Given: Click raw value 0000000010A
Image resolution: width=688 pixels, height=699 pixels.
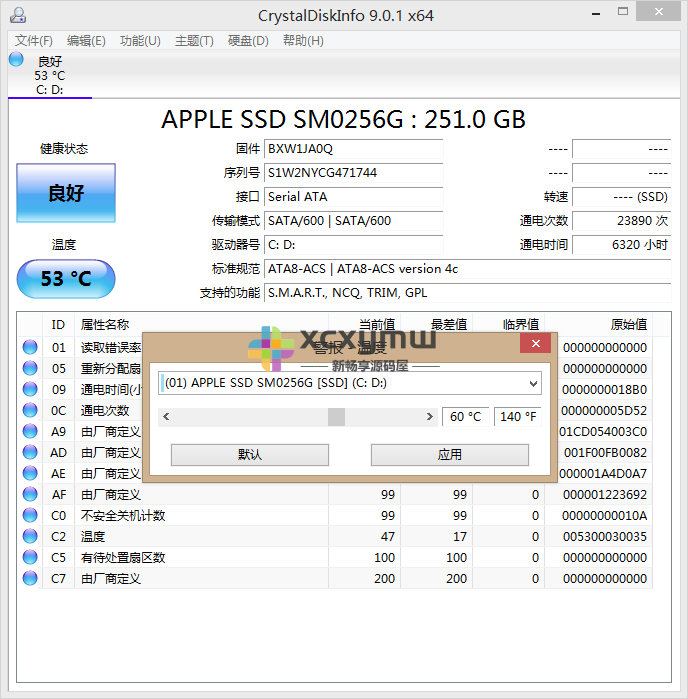Looking at the screenshot, I should pos(605,516).
